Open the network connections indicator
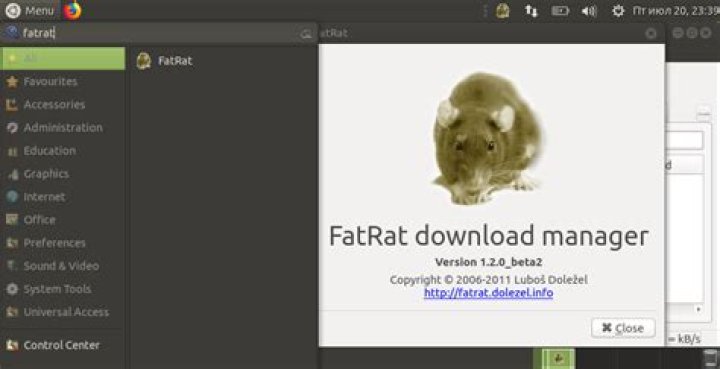720x369 pixels. (x=531, y=10)
